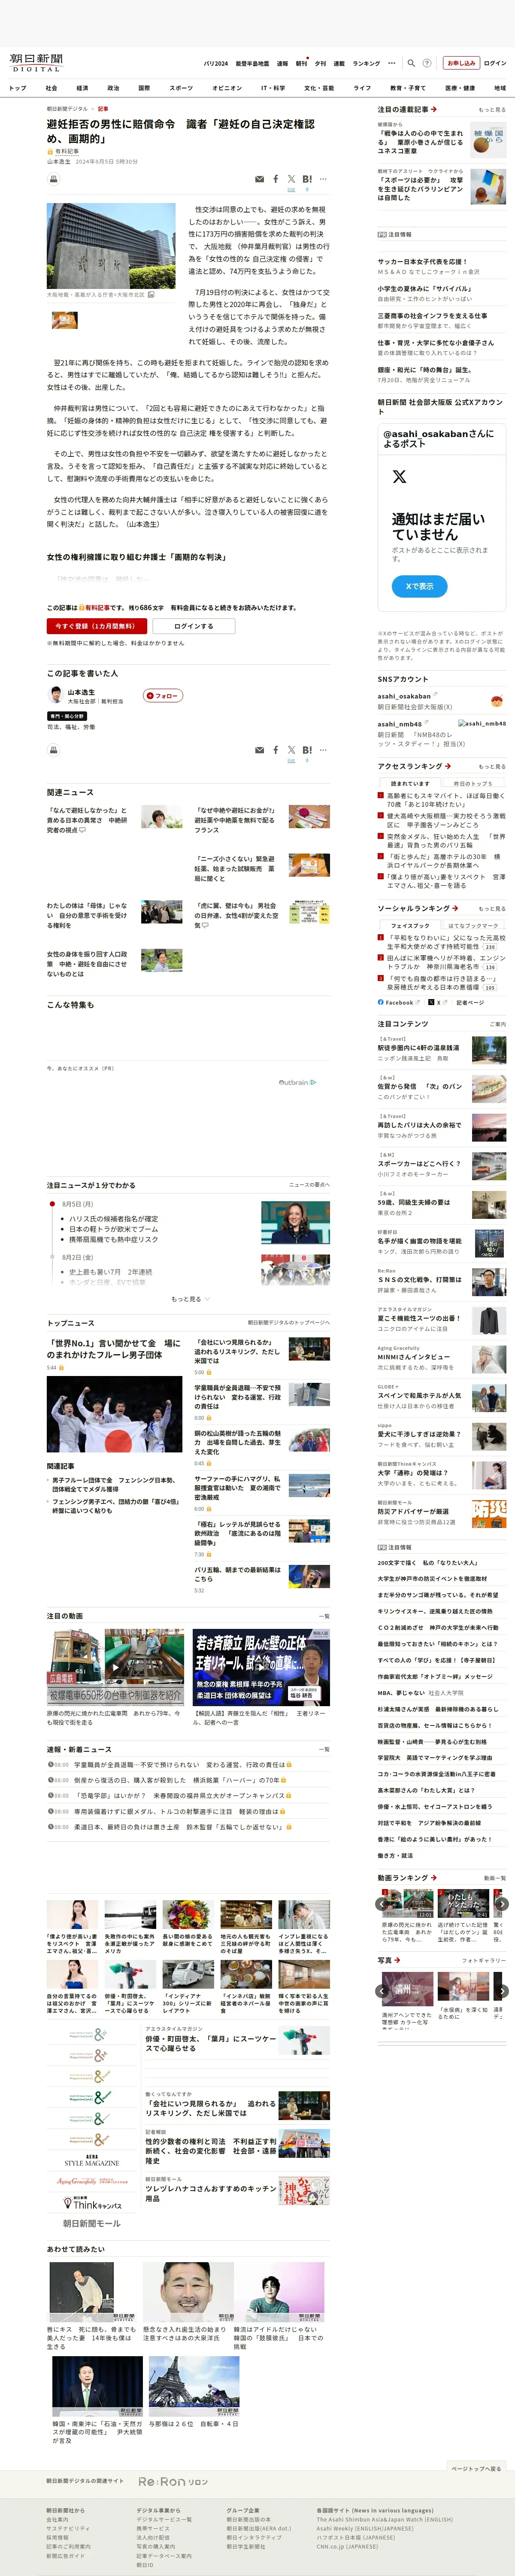Open ellipsis menu below author section

coord(323,749)
